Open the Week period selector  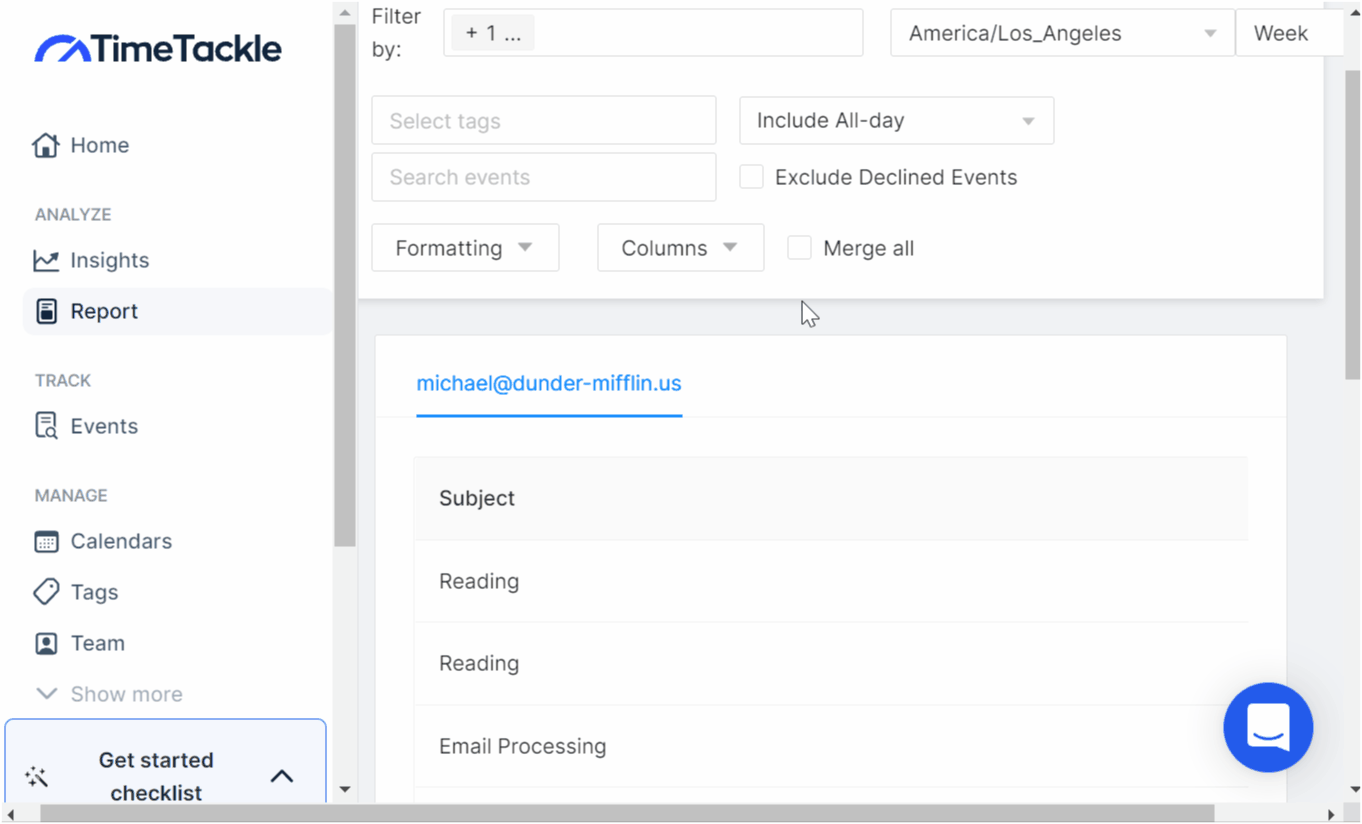coord(1288,33)
